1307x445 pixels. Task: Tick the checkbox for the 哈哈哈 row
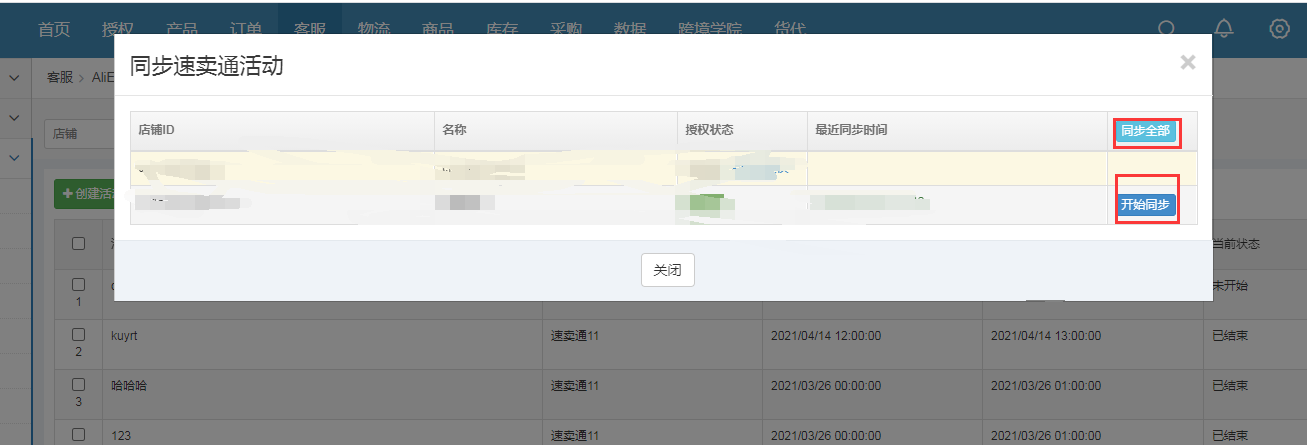(x=79, y=386)
